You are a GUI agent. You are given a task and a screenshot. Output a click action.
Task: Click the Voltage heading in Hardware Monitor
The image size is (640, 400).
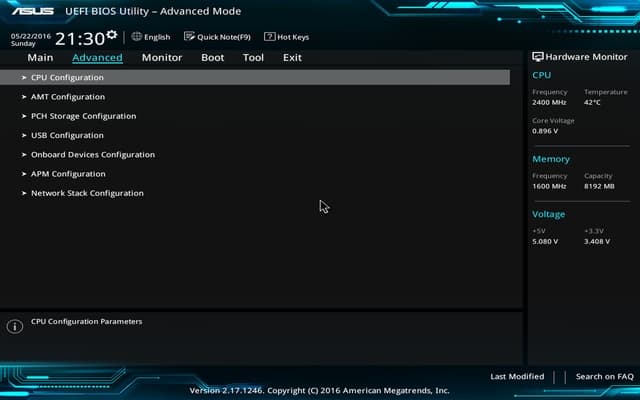[x=549, y=214]
